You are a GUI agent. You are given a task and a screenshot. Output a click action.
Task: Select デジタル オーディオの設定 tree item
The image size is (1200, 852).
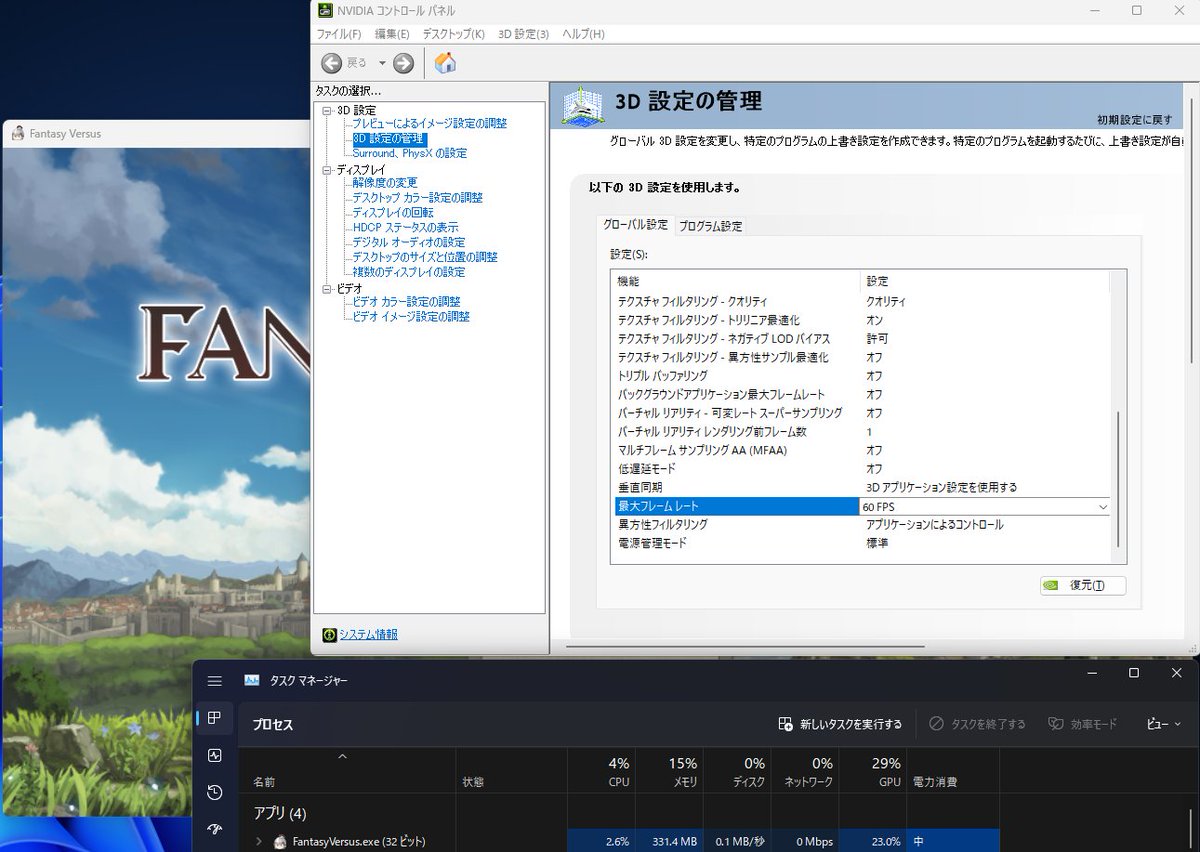[x=408, y=242]
